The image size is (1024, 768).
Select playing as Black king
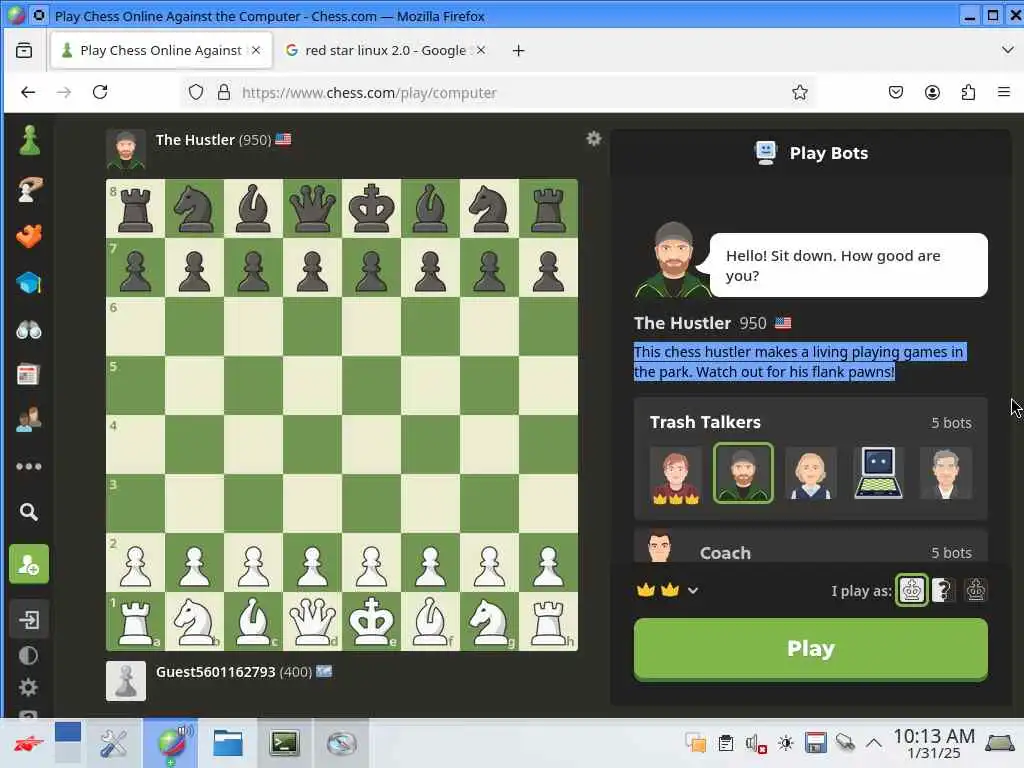(x=976, y=590)
